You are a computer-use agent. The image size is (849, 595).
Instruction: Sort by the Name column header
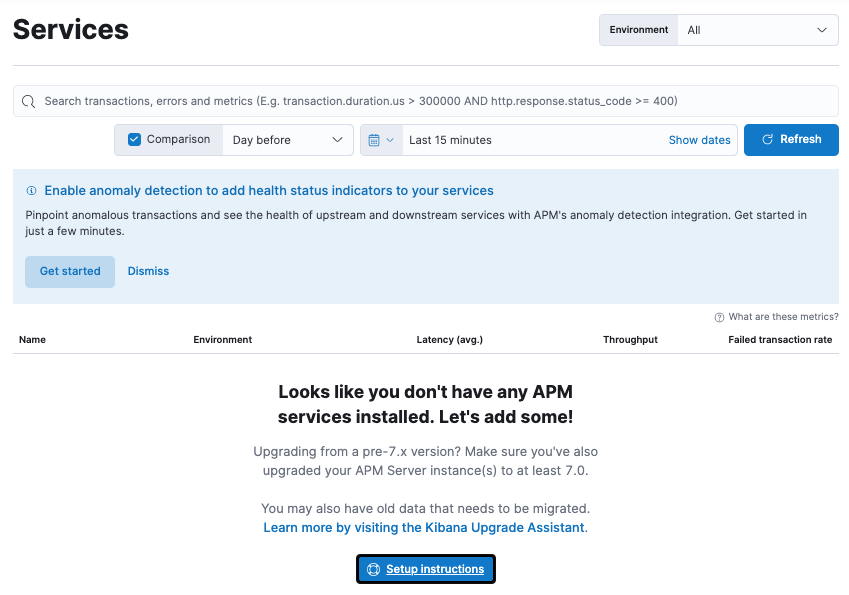(32, 339)
